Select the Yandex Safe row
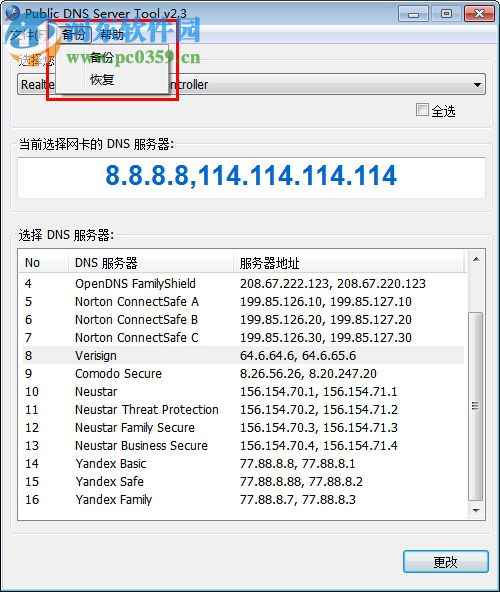 pos(243,481)
